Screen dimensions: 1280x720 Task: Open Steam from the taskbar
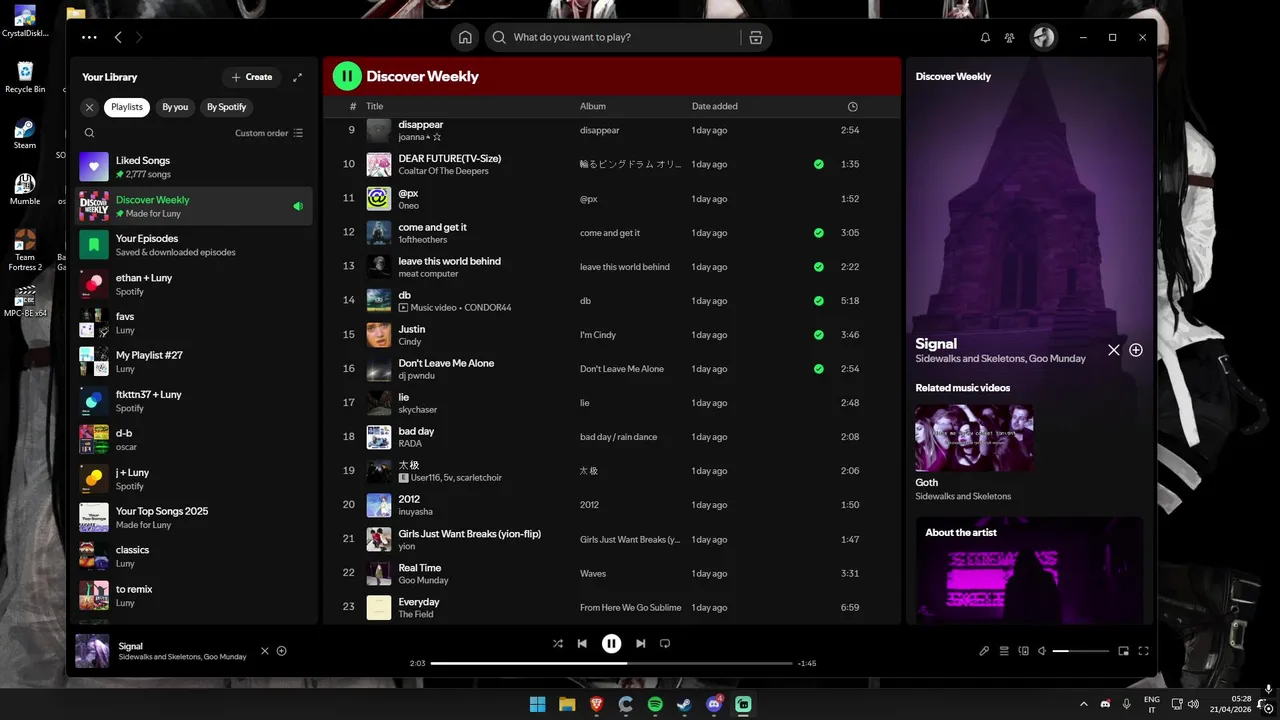click(684, 704)
